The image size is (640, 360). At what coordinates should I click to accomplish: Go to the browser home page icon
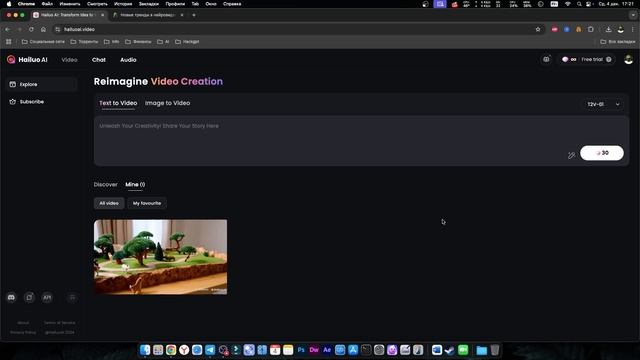43,29
